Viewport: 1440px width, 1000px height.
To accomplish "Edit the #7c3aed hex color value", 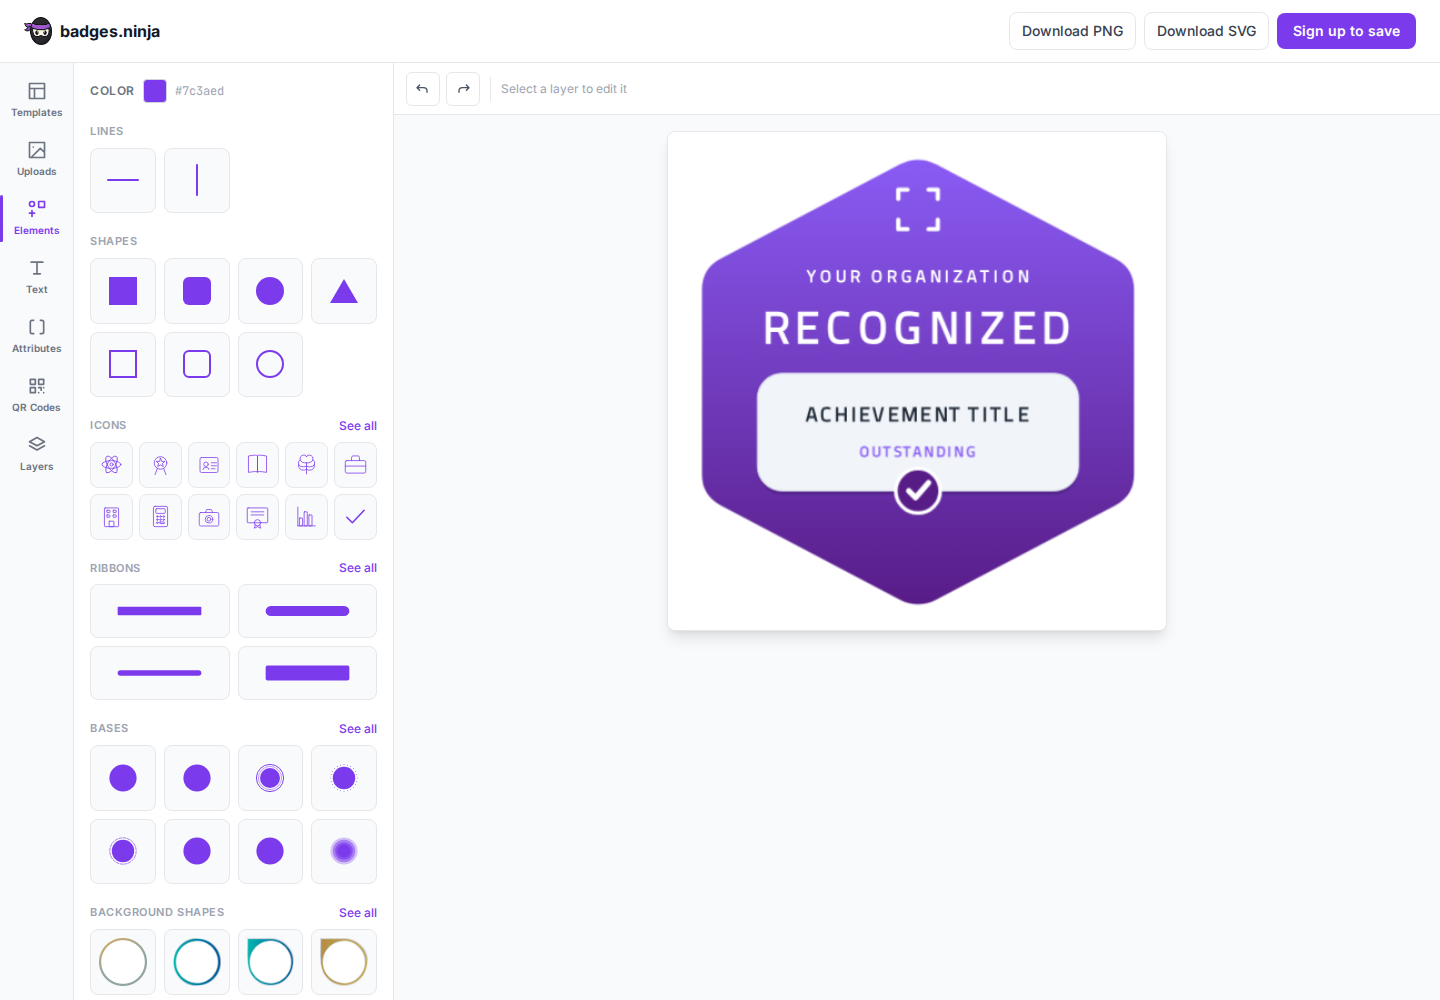I will point(200,91).
